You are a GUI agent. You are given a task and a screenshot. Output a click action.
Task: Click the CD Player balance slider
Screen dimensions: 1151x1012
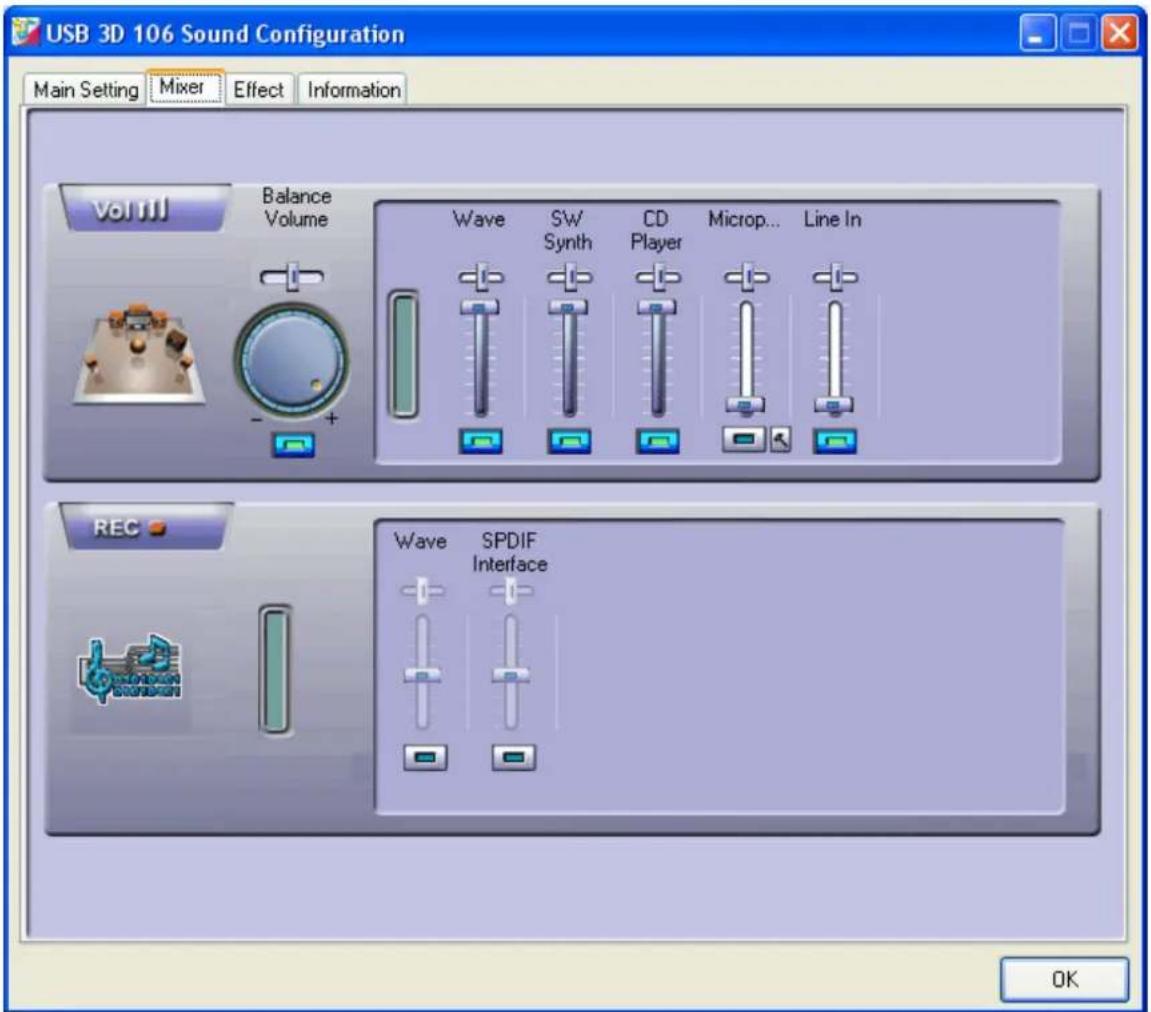(x=658, y=277)
